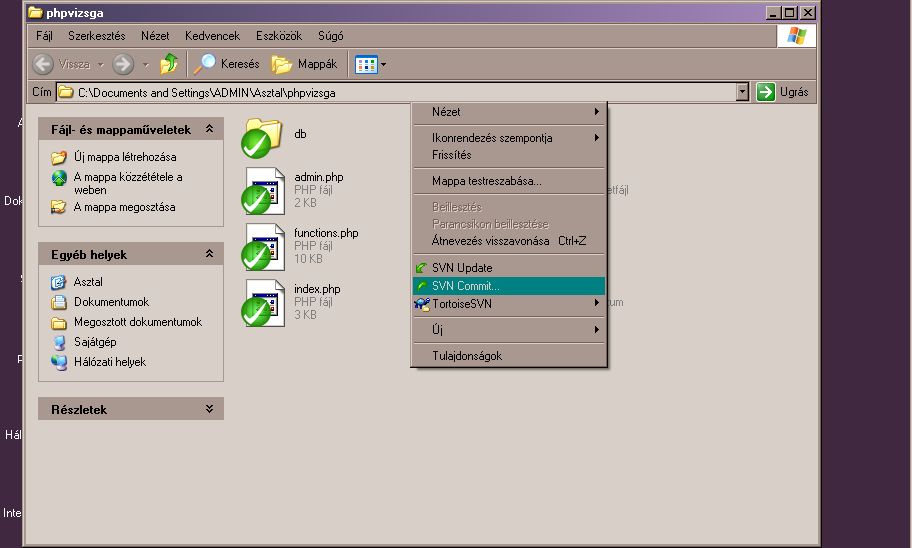912x548 pixels.
Task: Open the Keresés search magnifier
Action: pyautogui.click(x=204, y=63)
